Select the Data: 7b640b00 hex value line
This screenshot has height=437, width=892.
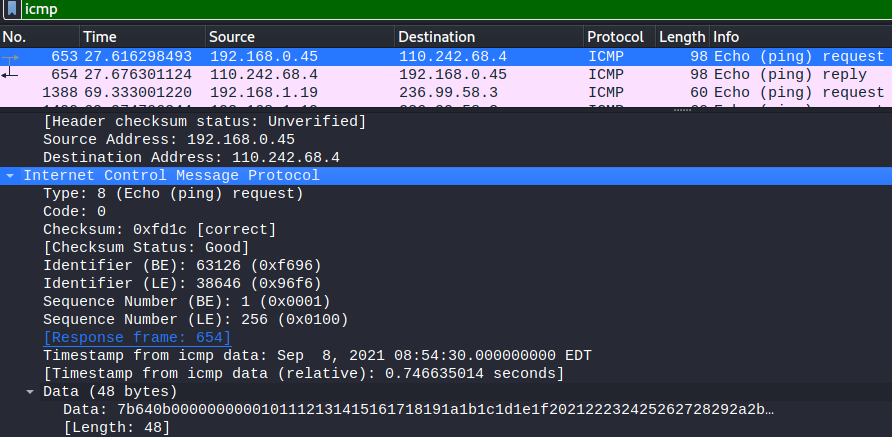click(x=419, y=410)
